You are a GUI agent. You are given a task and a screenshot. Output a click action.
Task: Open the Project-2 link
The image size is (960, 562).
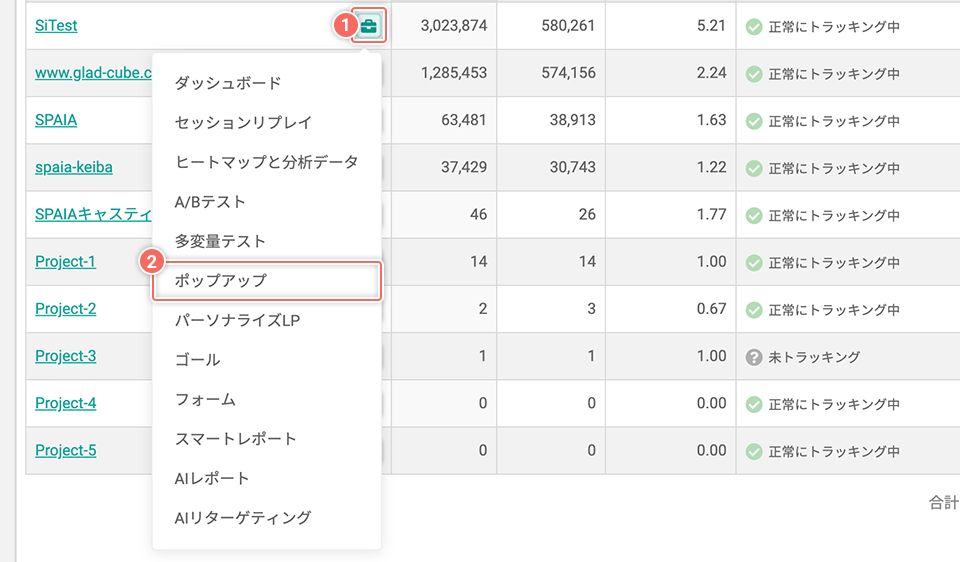coord(66,309)
